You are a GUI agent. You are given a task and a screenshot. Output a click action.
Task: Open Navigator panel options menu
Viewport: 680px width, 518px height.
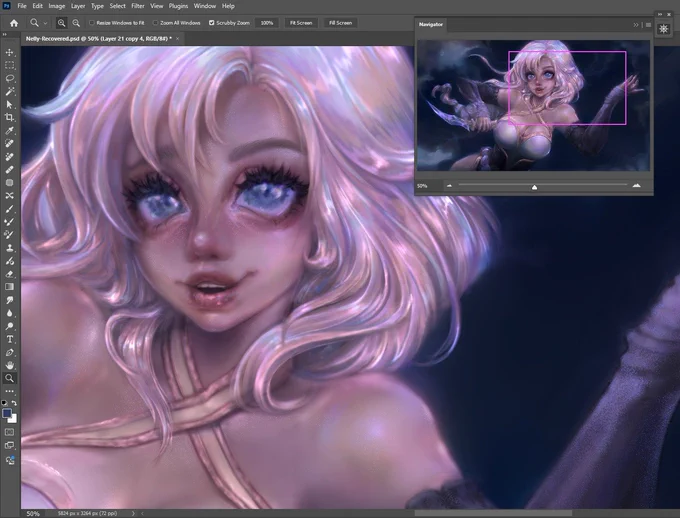point(648,25)
